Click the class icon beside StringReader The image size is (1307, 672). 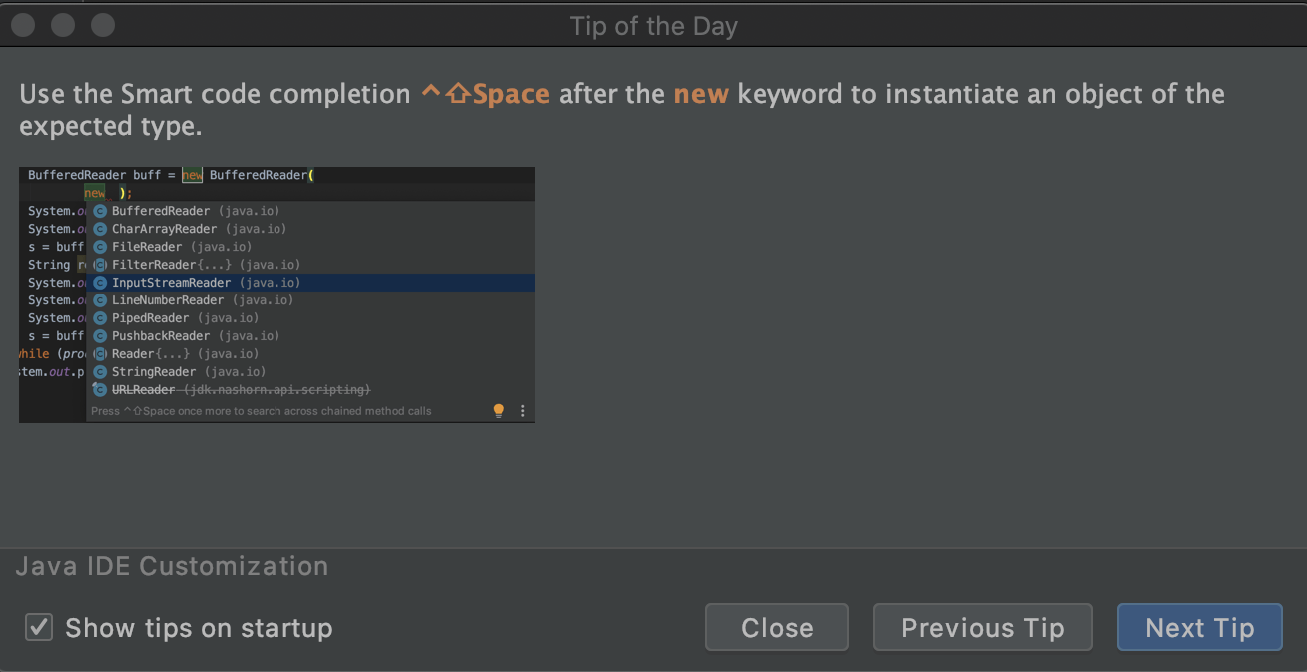point(100,372)
